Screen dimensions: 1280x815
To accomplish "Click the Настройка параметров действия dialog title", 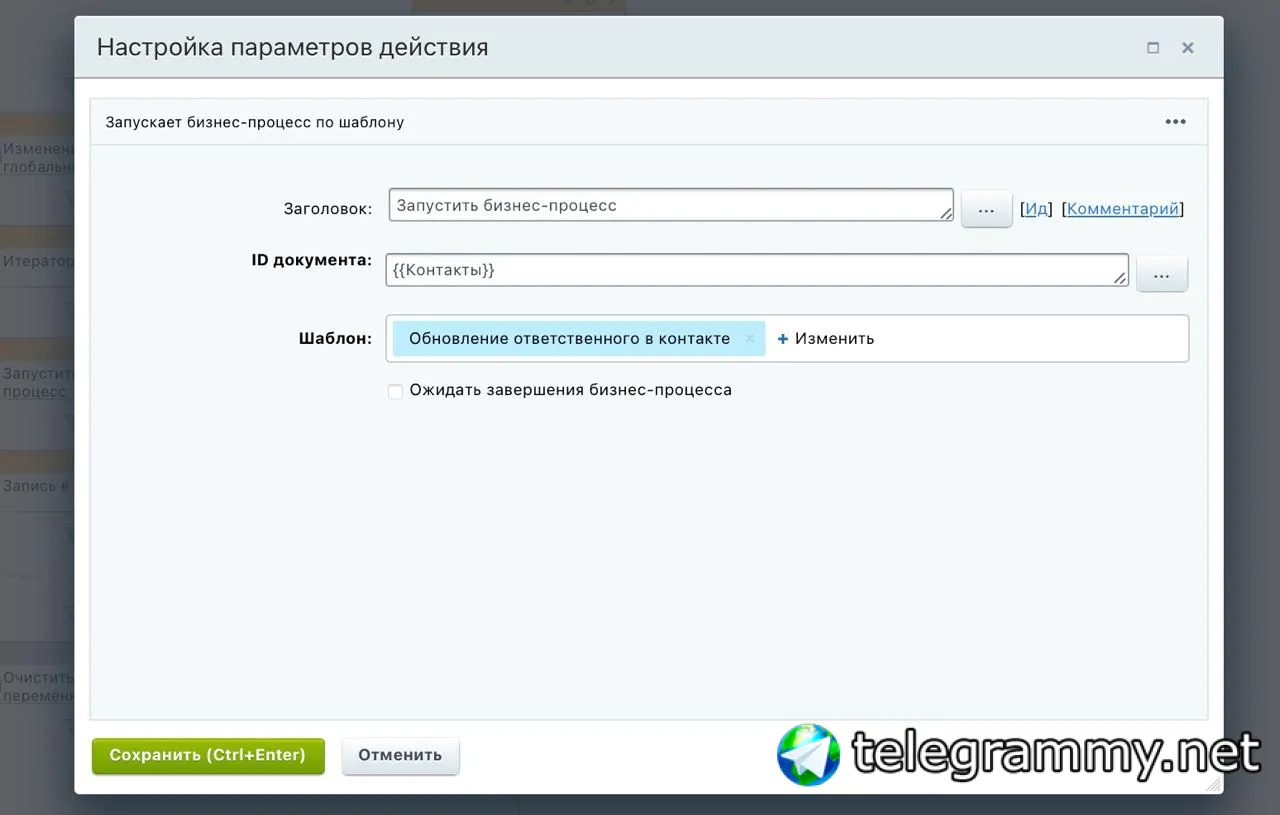I will pyautogui.click(x=292, y=47).
